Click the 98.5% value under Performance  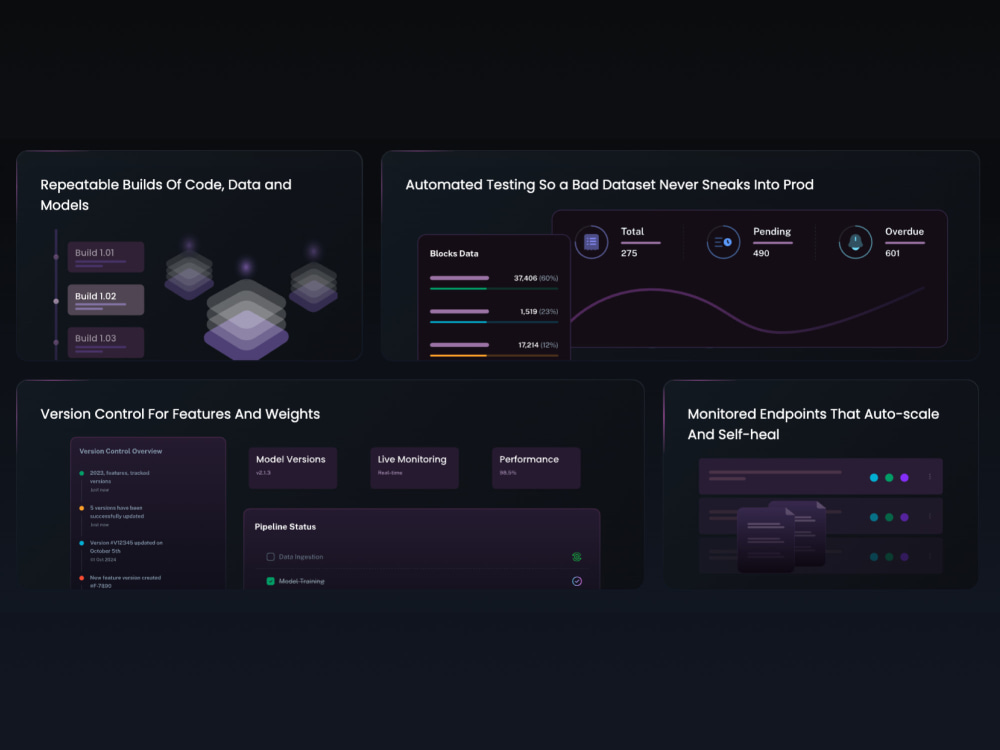[508, 473]
